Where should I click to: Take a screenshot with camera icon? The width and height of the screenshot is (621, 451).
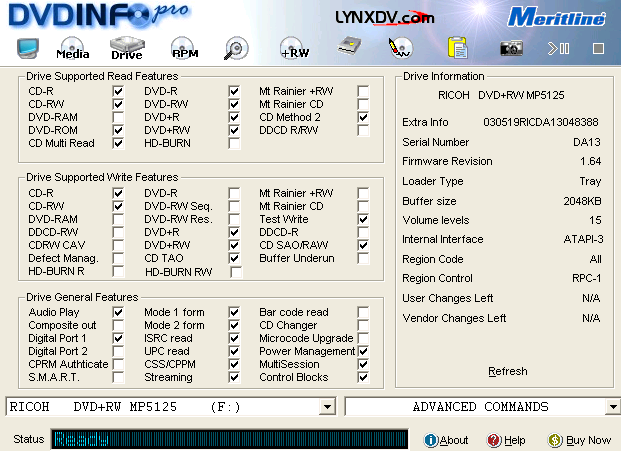pos(511,48)
